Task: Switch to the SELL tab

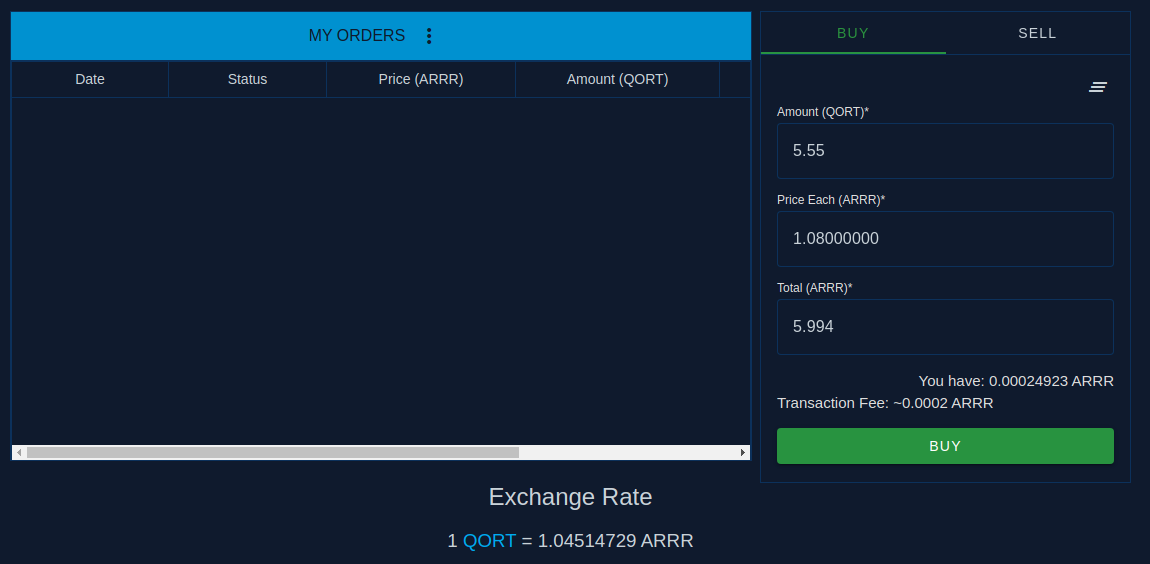Action: (x=1037, y=33)
